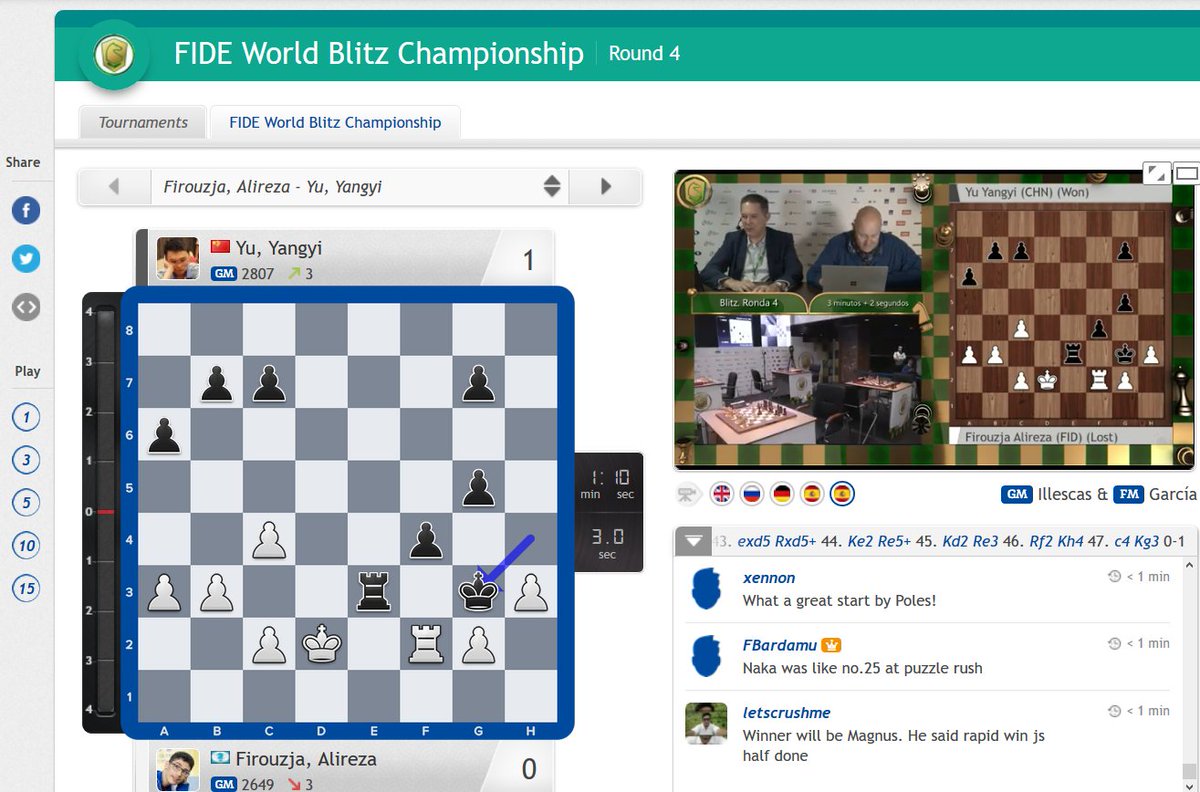
Task: Switch video to wide rectangle view icon
Action: coord(1187,173)
